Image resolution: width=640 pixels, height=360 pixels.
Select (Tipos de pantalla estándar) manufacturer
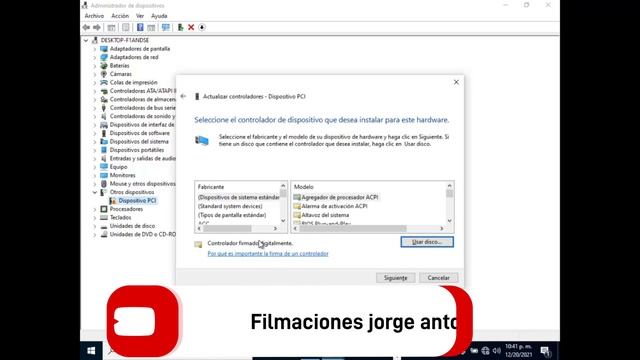click(232, 215)
